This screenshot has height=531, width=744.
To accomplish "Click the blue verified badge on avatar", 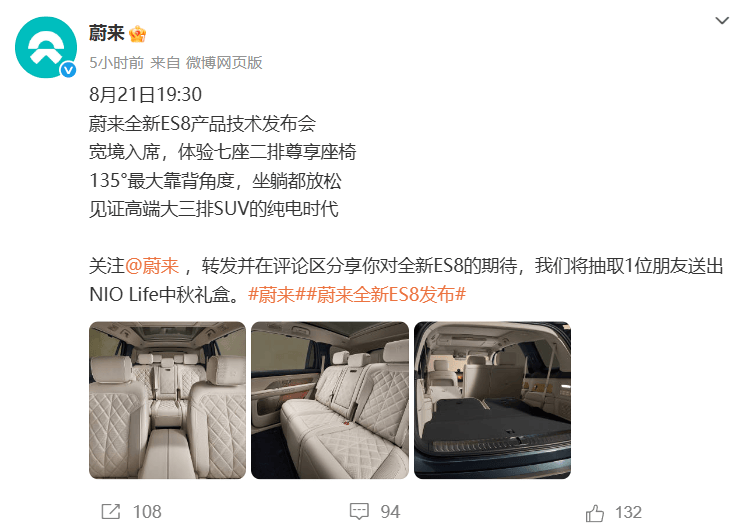I will [69, 70].
